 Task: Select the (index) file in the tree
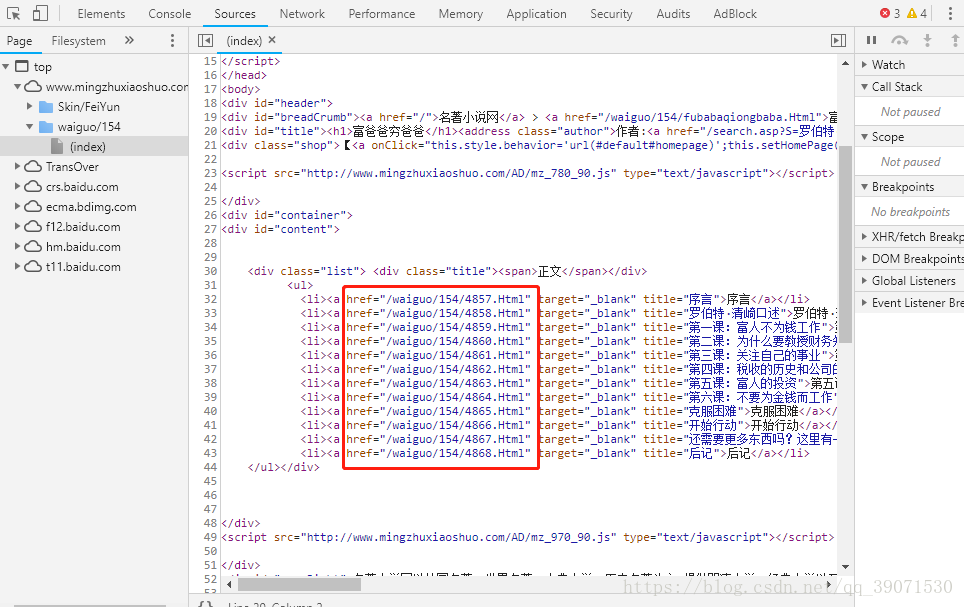point(87,147)
